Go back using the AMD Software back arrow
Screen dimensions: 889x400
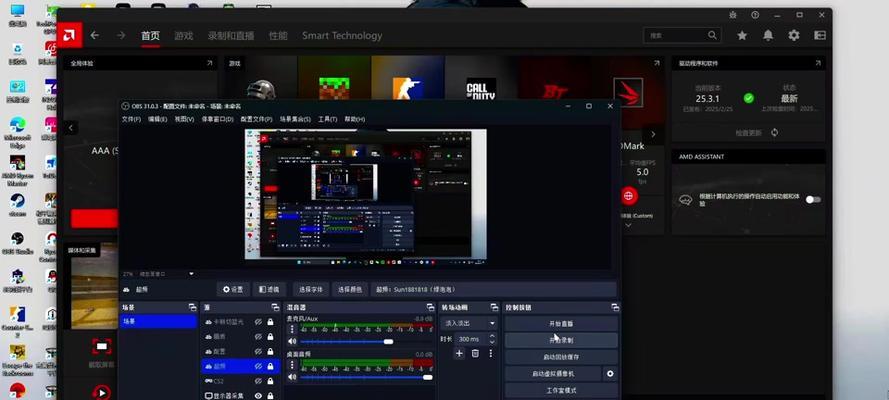pyautogui.click(x=95, y=35)
